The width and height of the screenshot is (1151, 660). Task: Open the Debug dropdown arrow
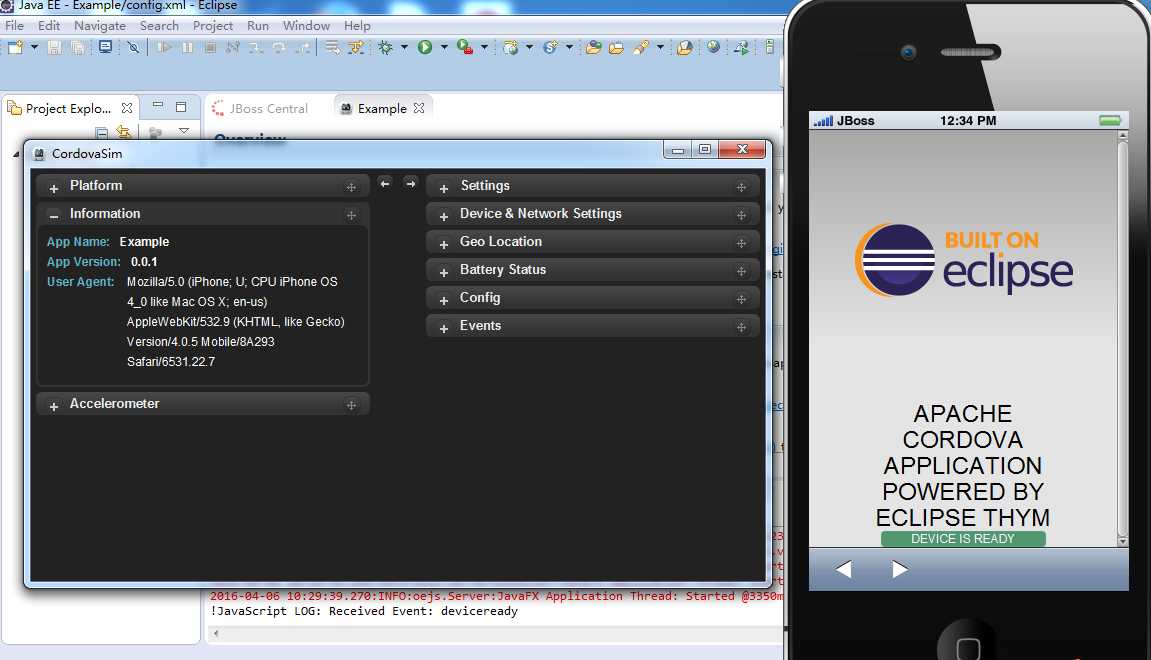tap(404, 48)
